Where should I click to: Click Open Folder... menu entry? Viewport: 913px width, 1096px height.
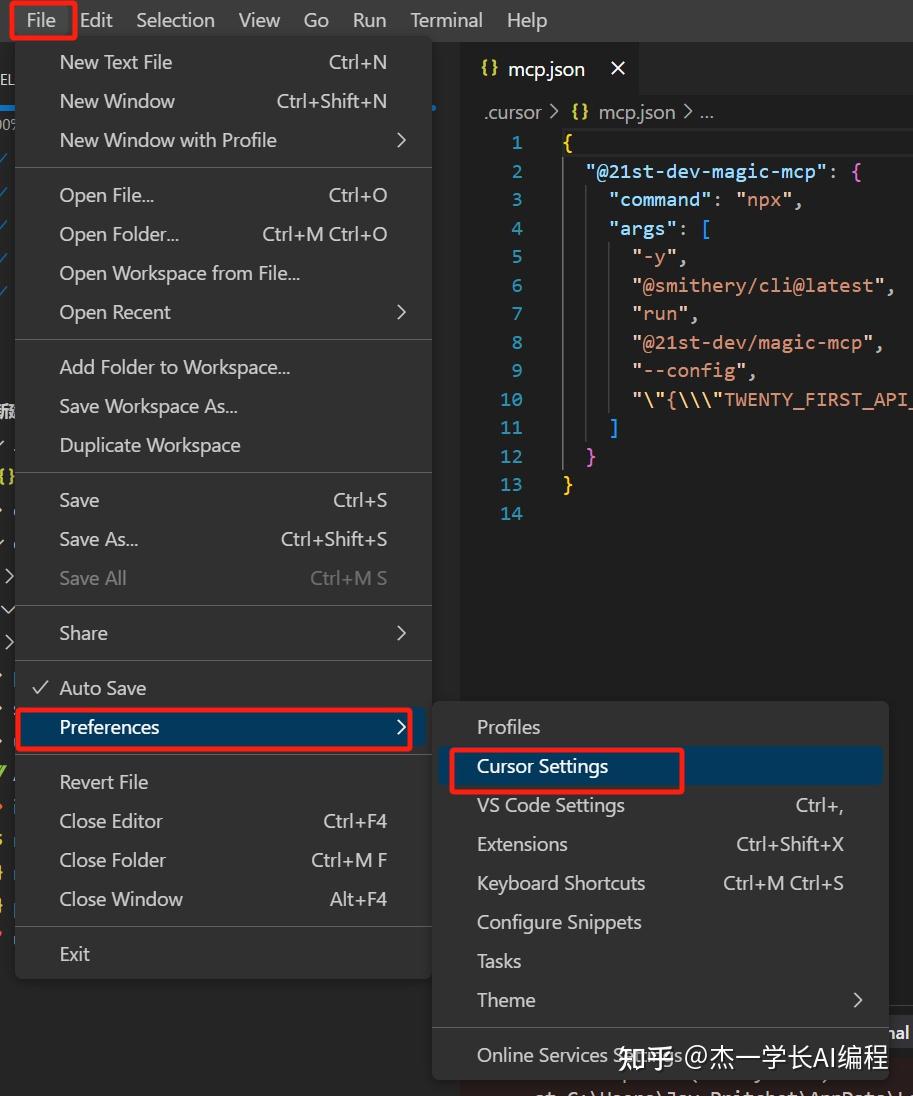[119, 234]
